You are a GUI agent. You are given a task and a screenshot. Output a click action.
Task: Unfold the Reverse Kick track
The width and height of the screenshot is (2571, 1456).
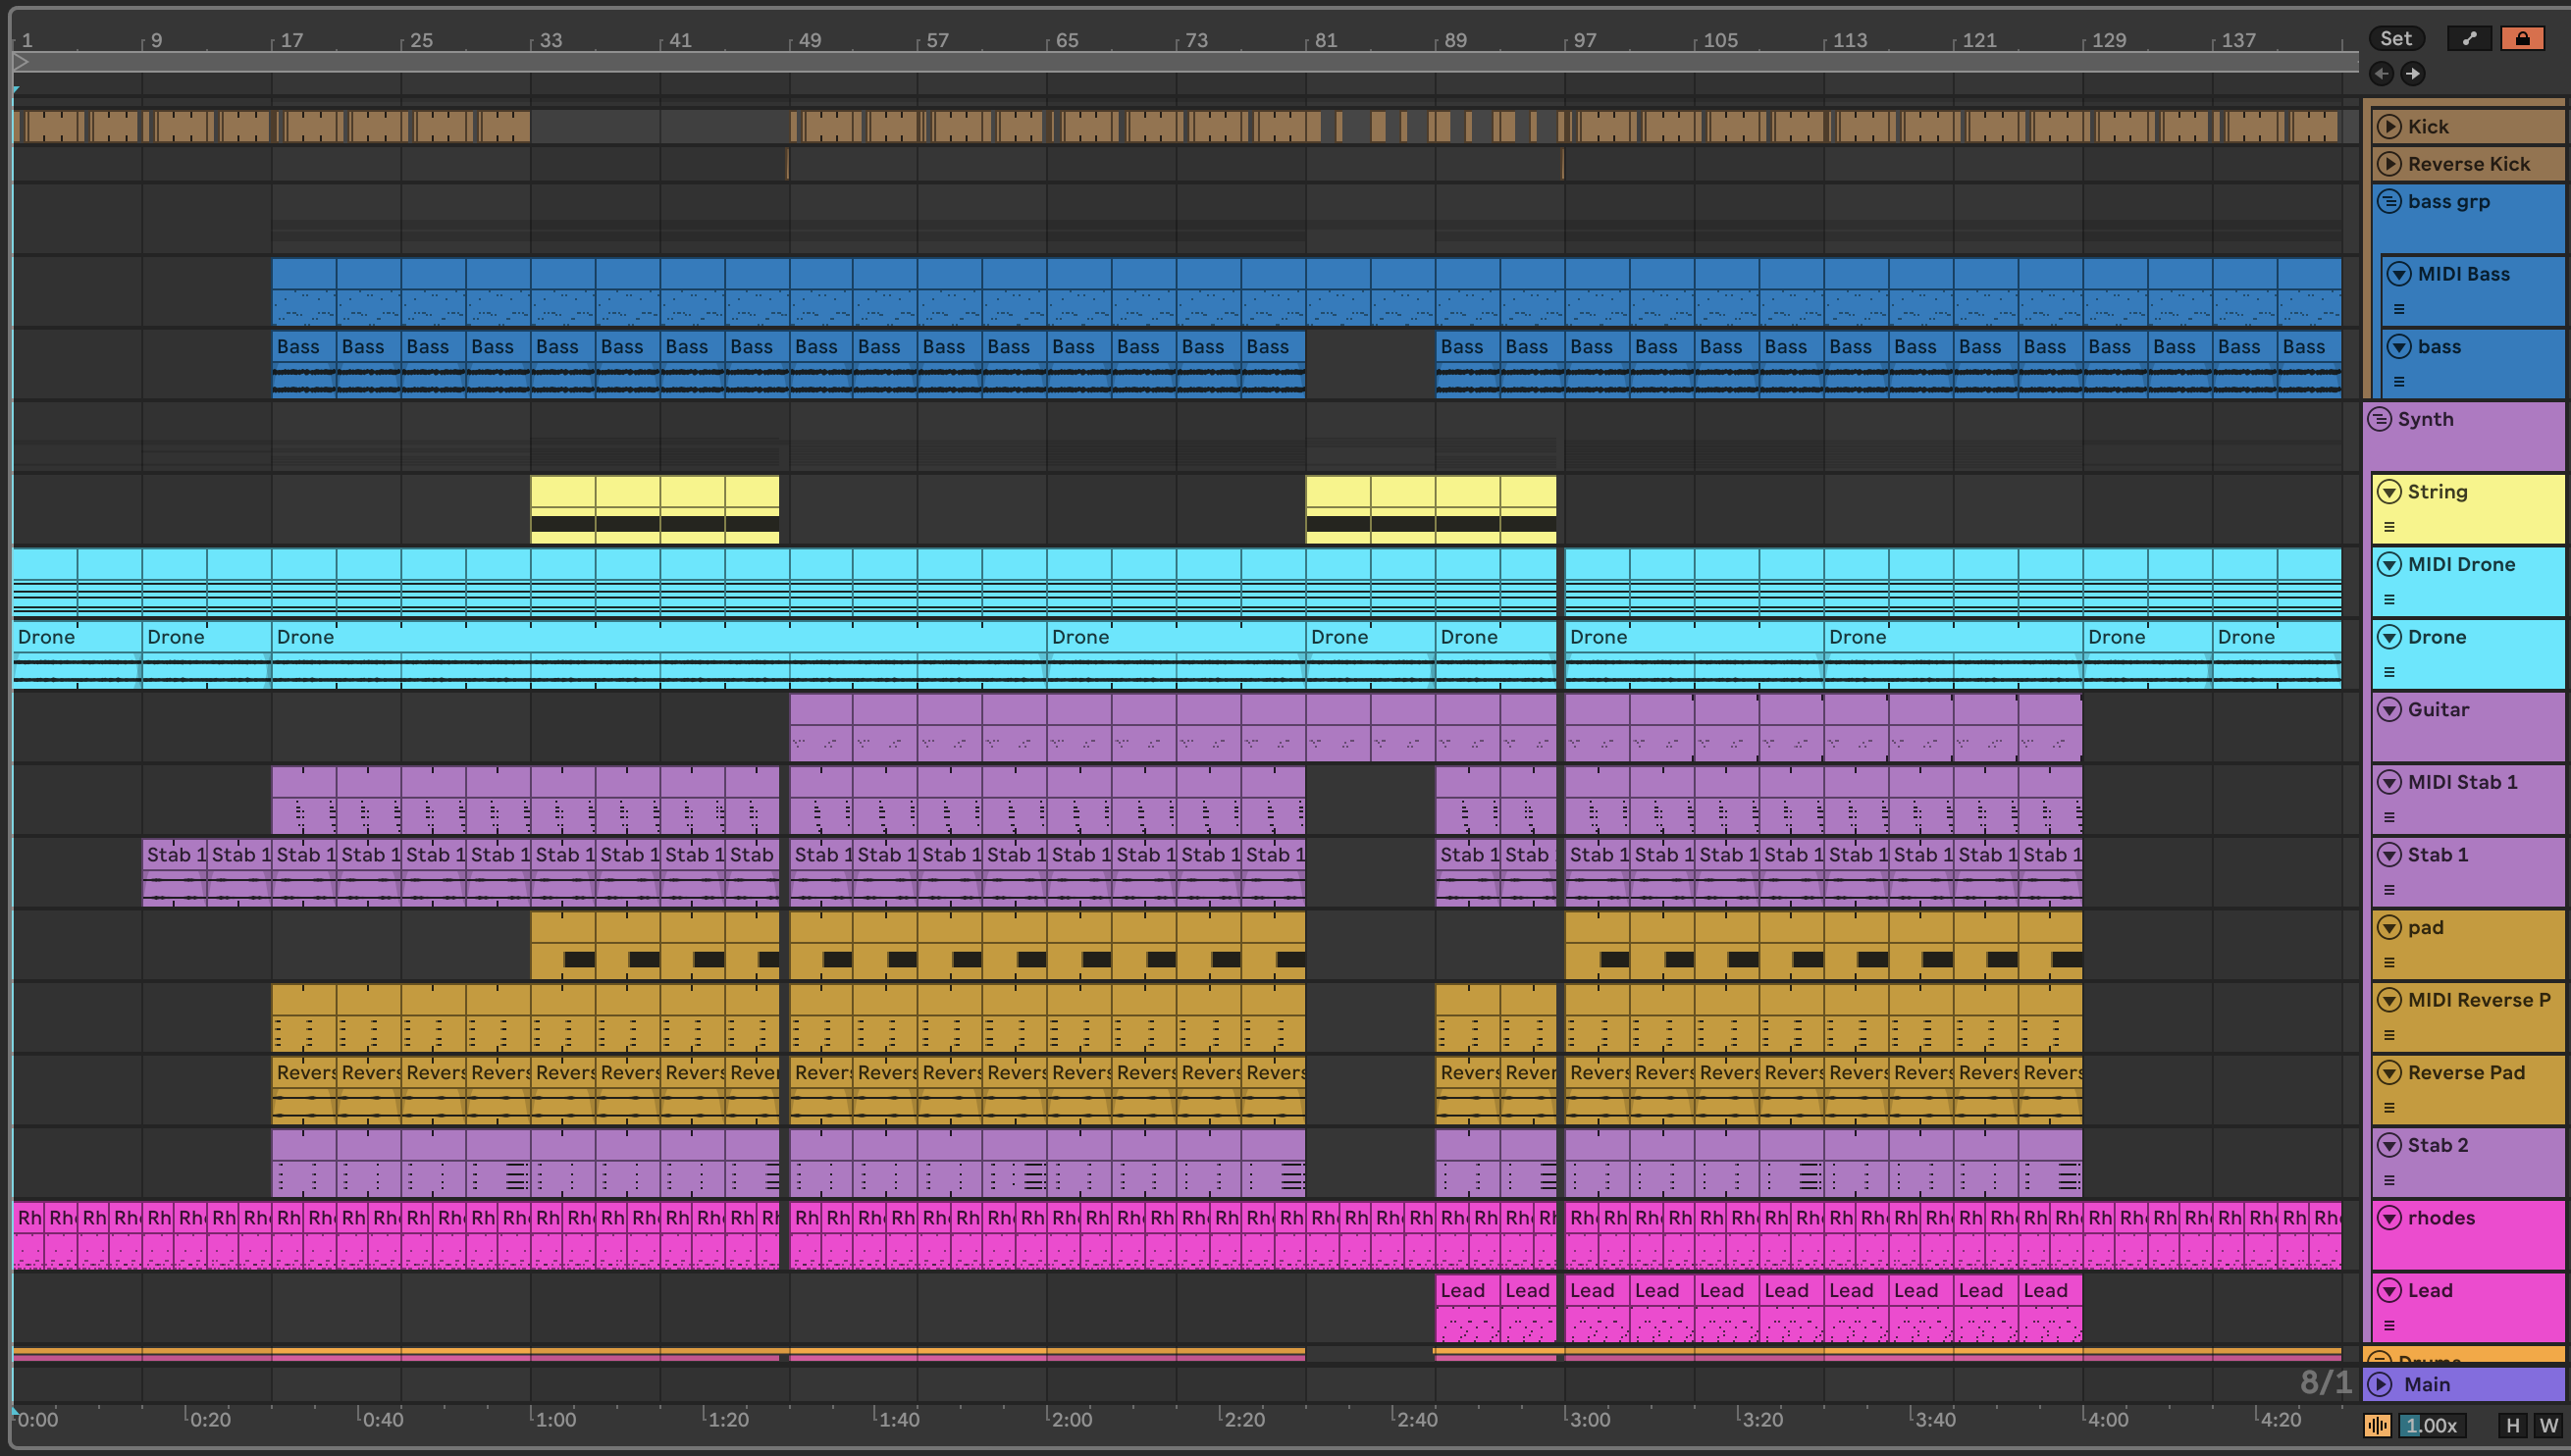coord(2389,163)
